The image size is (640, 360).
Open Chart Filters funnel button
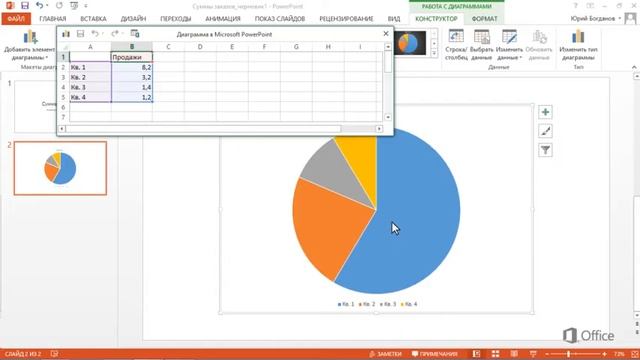point(545,150)
